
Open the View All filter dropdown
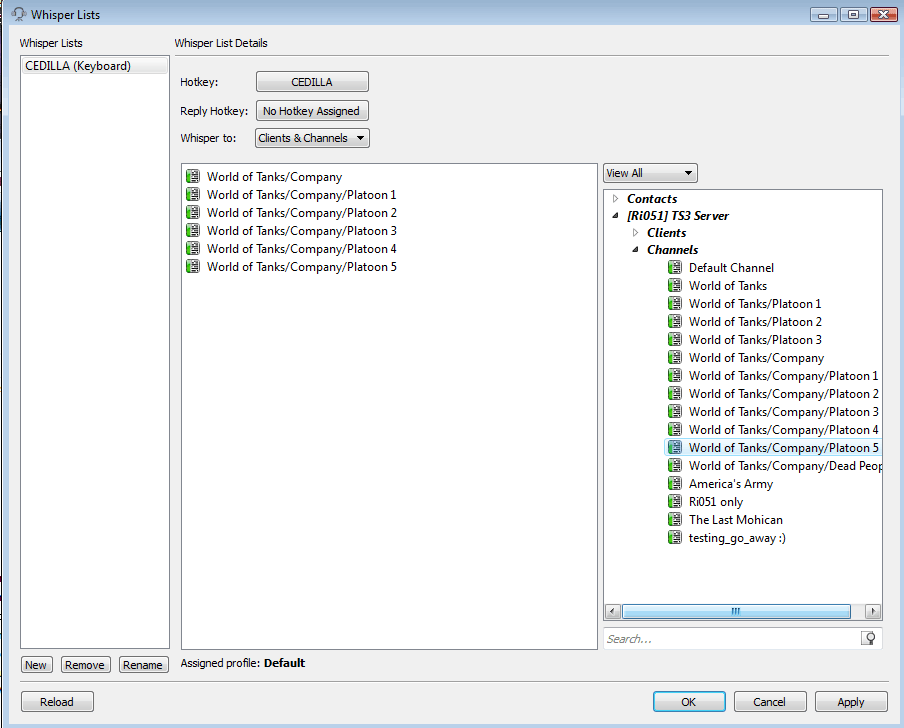coord(650,173)
